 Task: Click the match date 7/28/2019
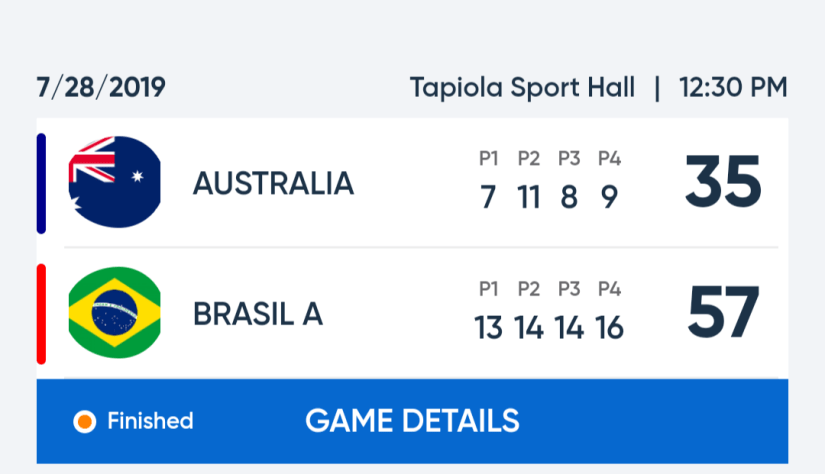(x=101, y=88)
